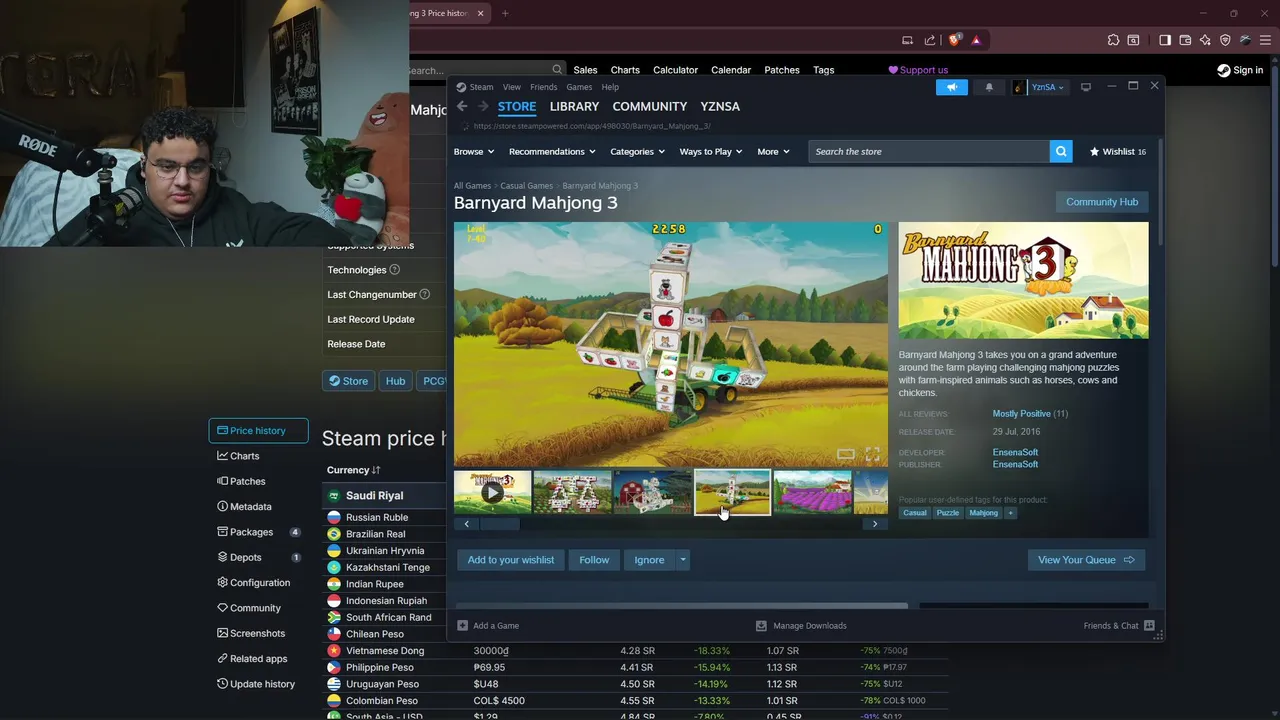Image resolution: width=1280 pixels, height=720 pixels.
Task: Click the fullscreen icon on screenshot viewer
Action: click(x=872, y=454)
